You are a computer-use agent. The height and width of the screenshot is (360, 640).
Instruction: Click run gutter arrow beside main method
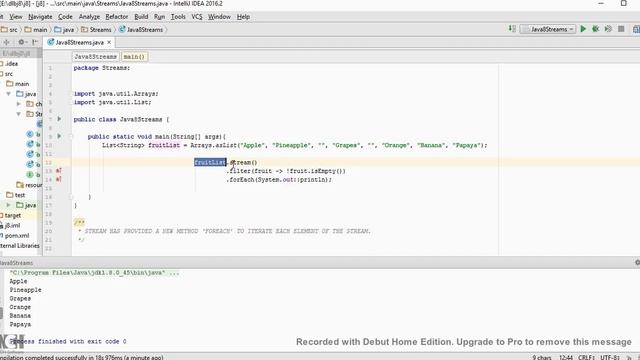coord(59,136)
